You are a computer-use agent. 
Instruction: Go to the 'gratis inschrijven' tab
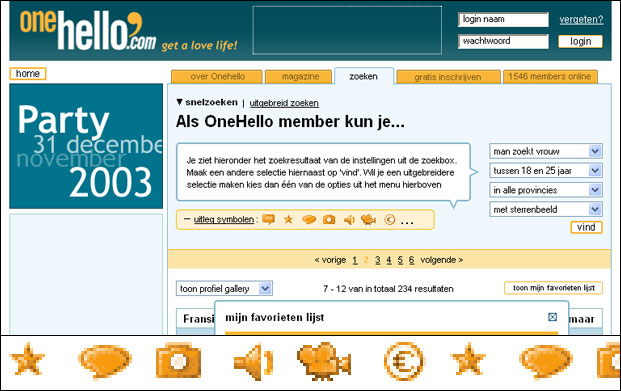click(x=448, y=77)
